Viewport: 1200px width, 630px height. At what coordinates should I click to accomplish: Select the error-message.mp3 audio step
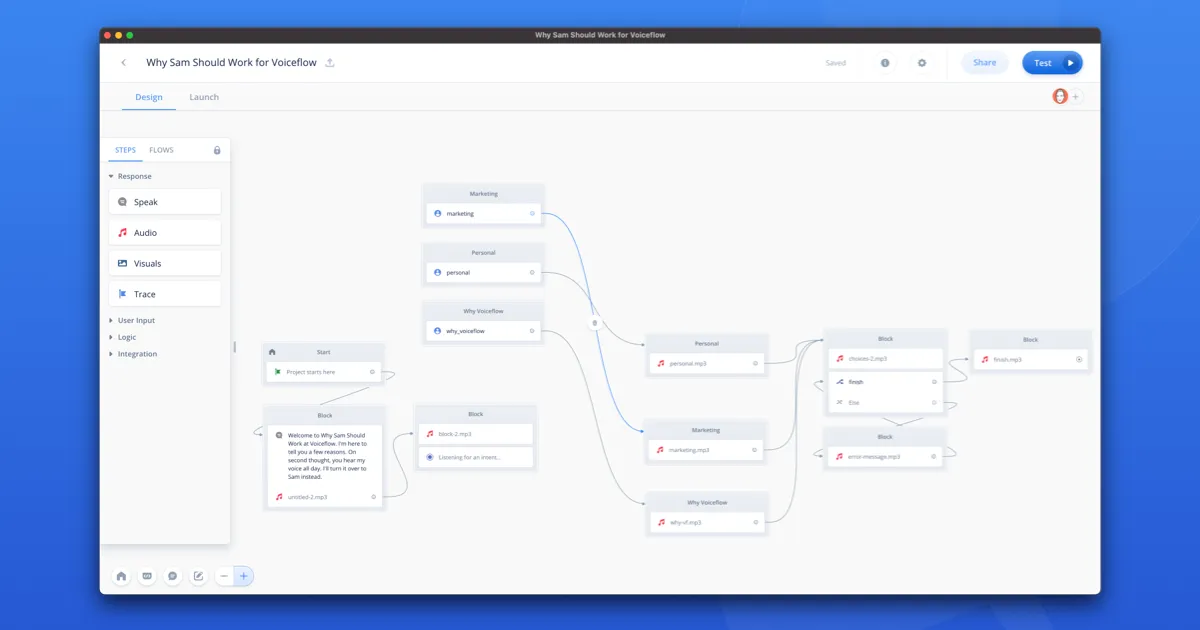click(x=886, y=456)
